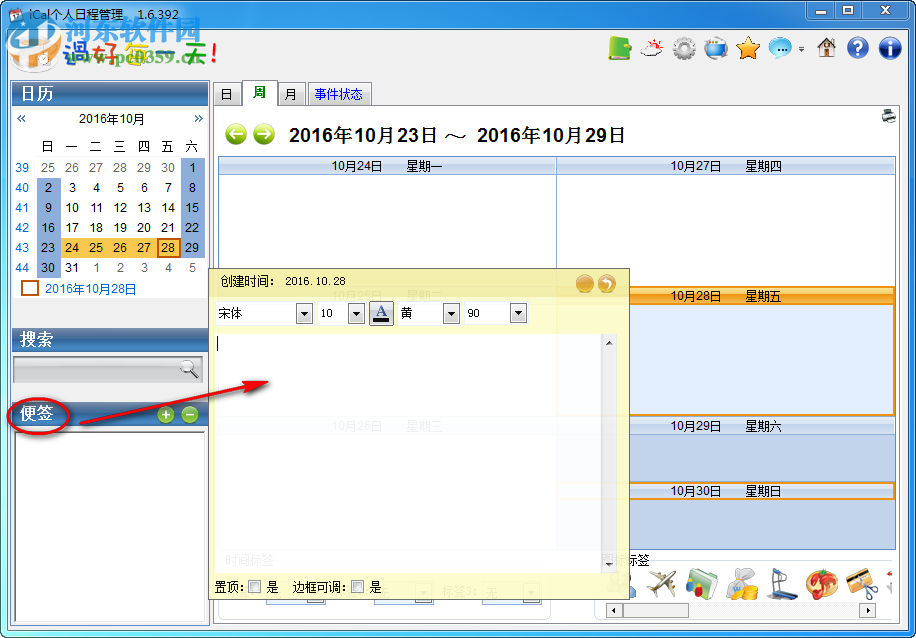Image resolution: width=916 pixels, height=638 pixels.
Task: Expand the arrow beside chat bubble icon
Action: [802, 49]
